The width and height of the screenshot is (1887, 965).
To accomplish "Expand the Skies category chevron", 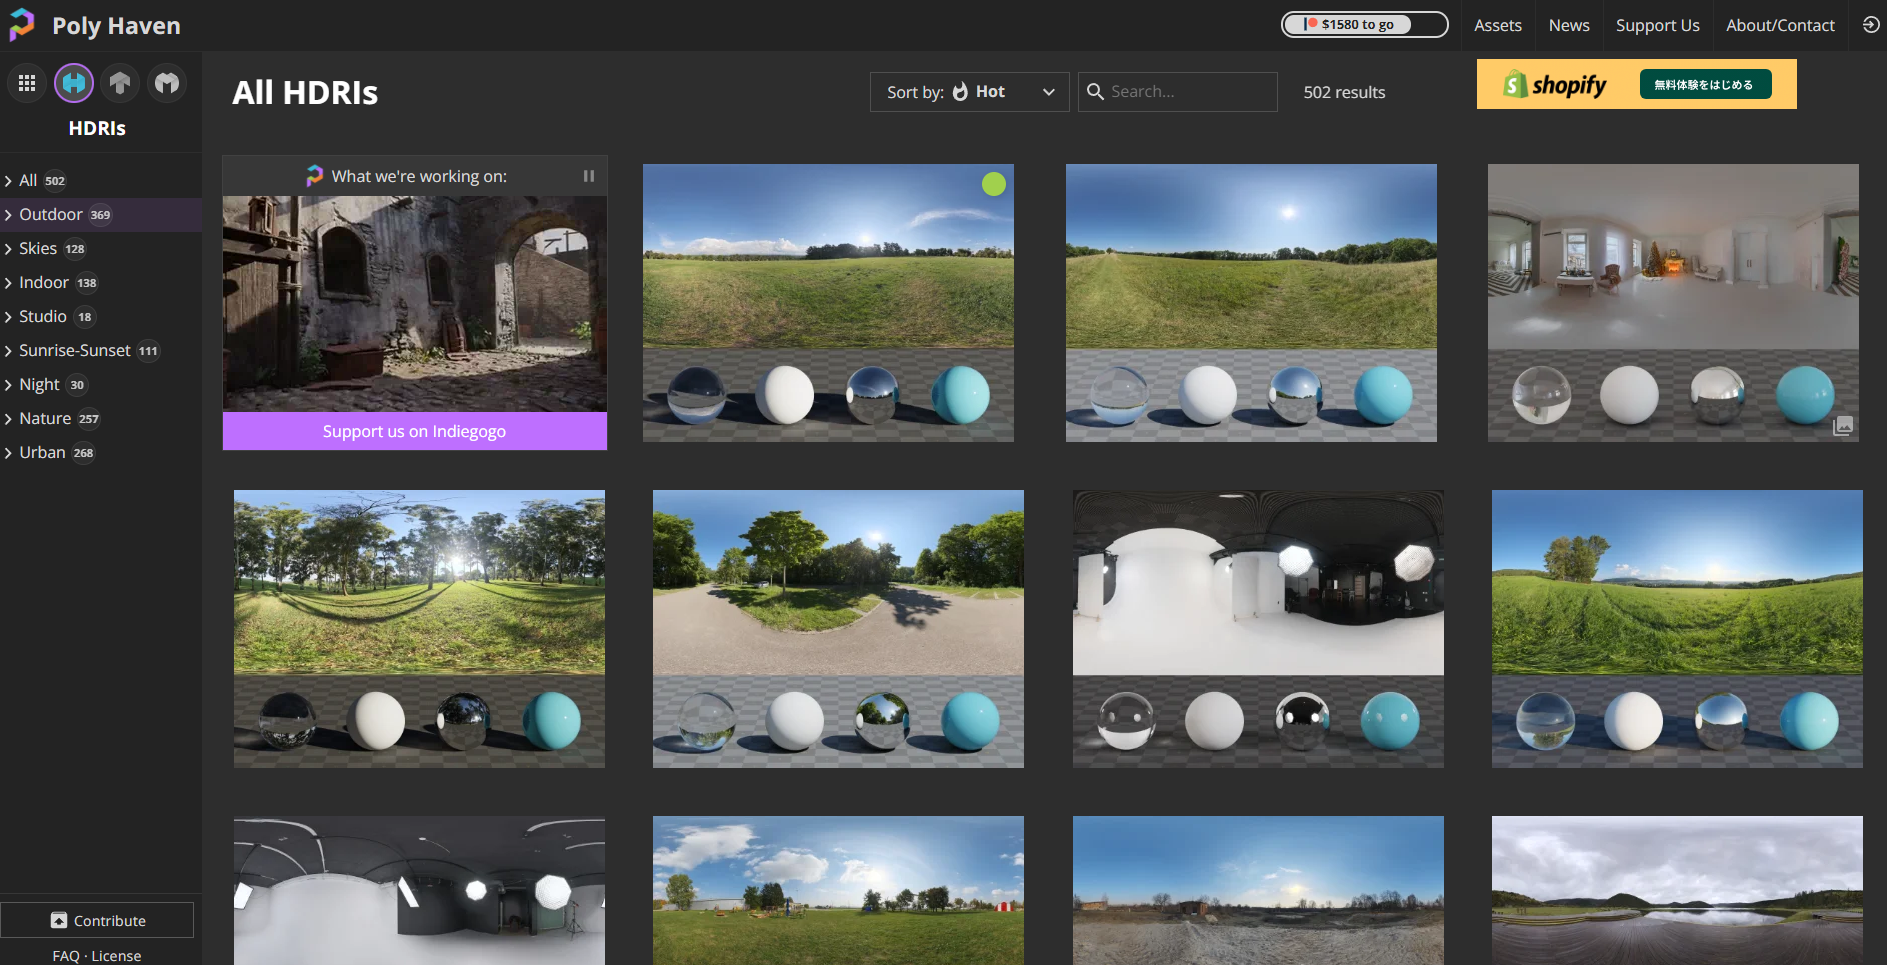I will (x=8, y=249).
